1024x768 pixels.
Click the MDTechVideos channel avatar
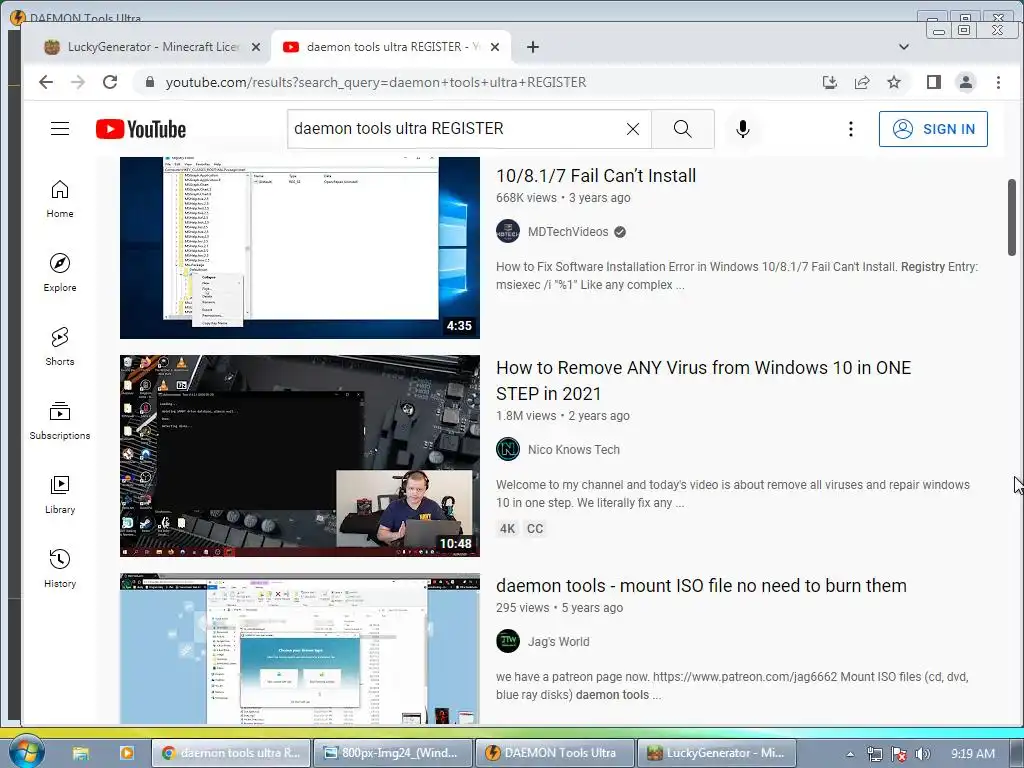tap(508, 231)
